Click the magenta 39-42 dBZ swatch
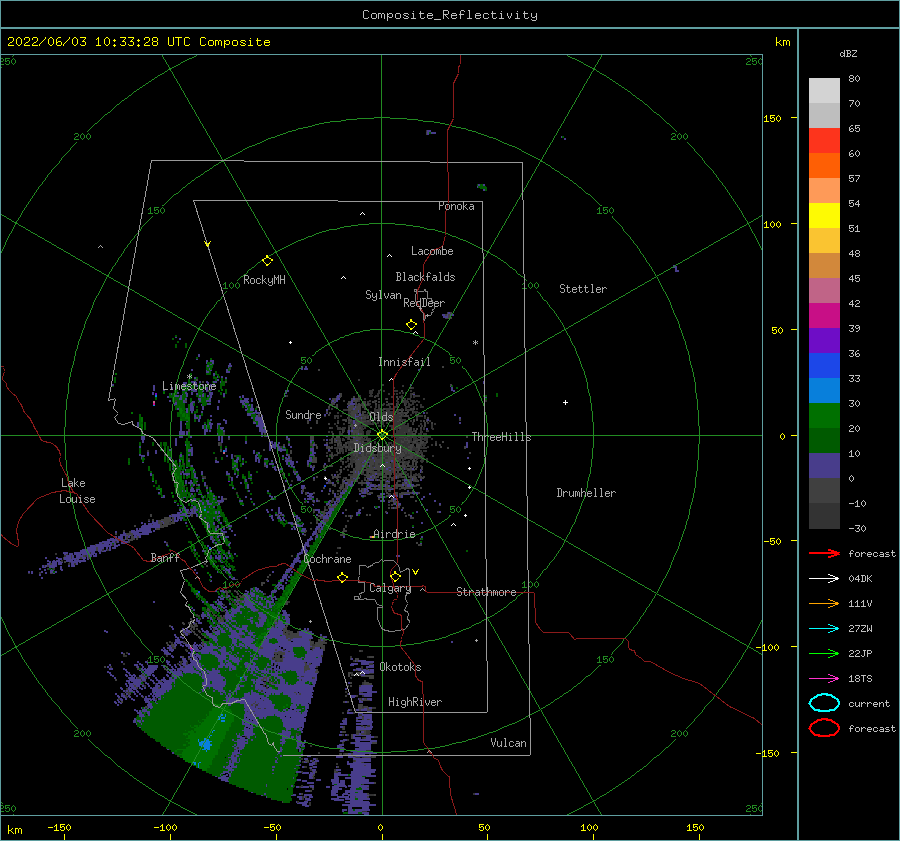The height and width of the screenshot is (841, 900). coord(824,316)
